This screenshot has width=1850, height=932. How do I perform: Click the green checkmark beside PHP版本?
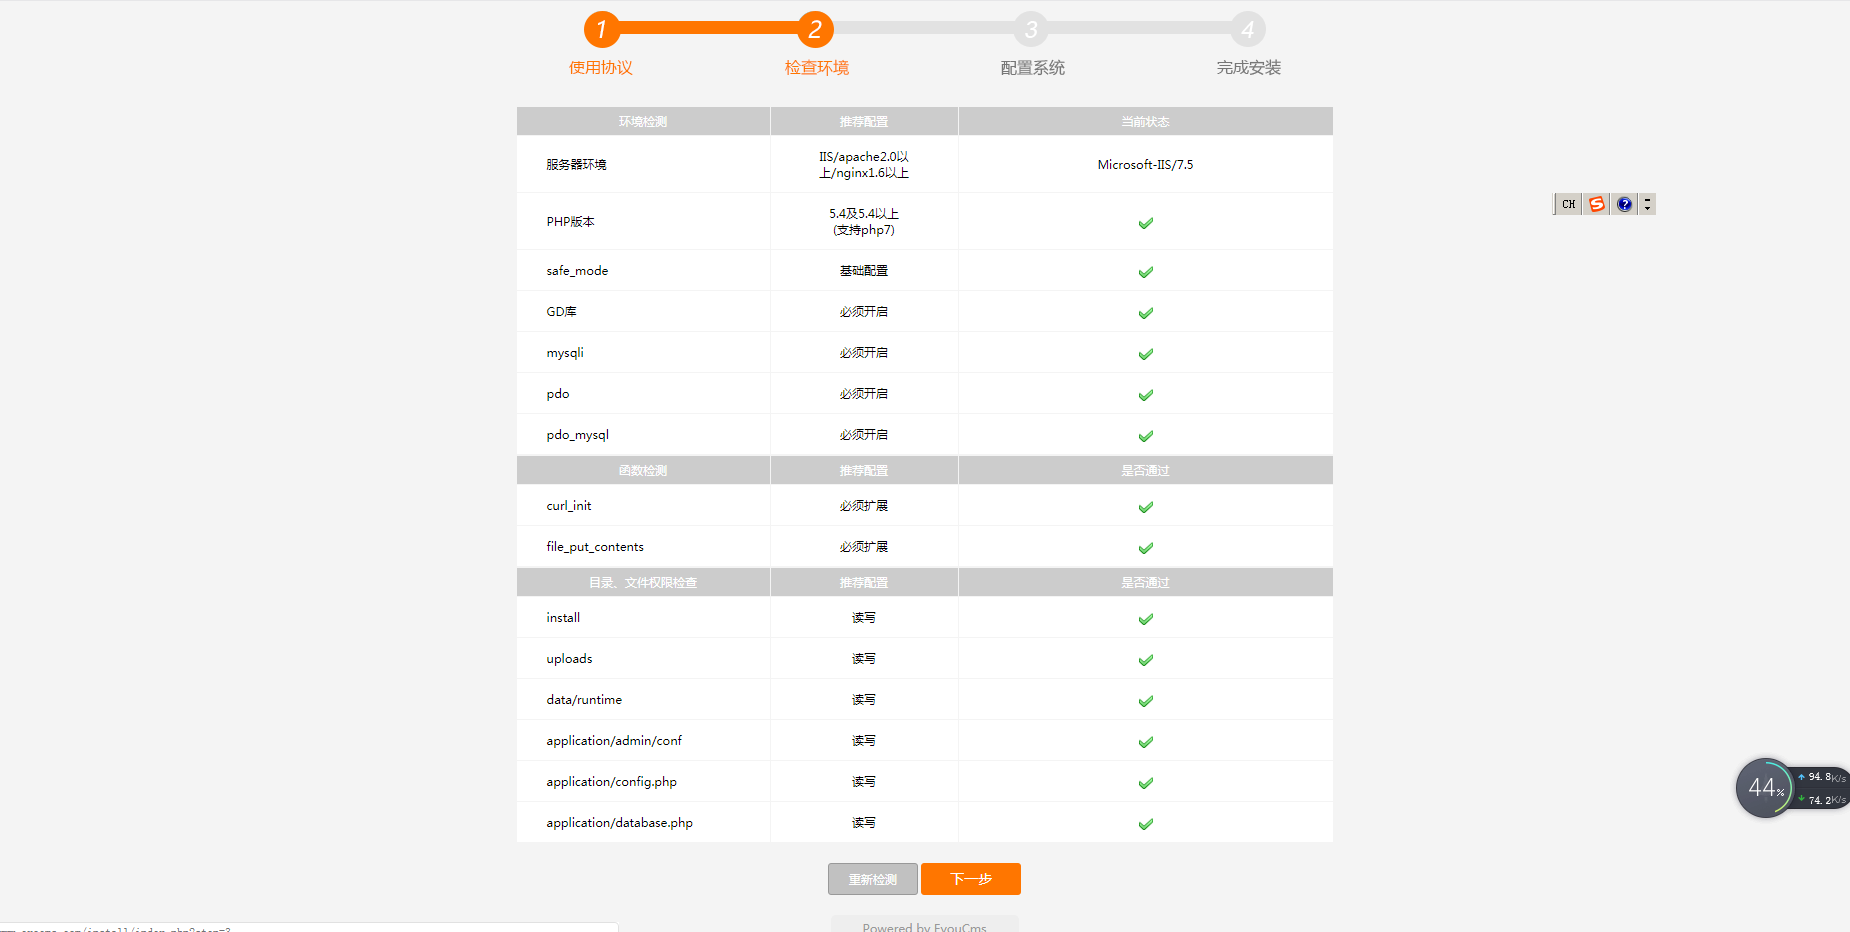[1146, 223]
